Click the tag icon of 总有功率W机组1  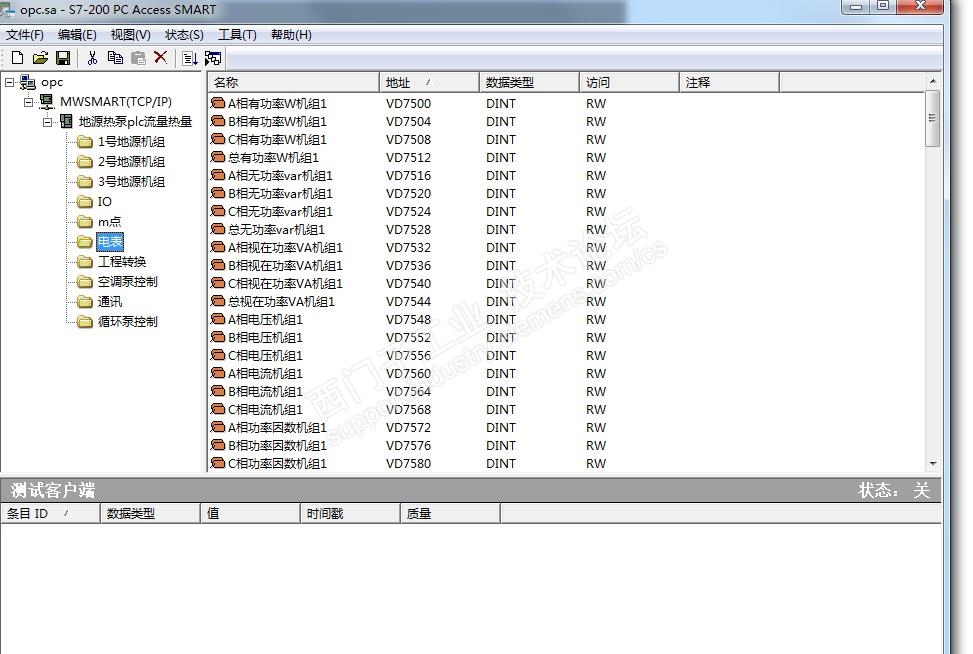[218, 157]
